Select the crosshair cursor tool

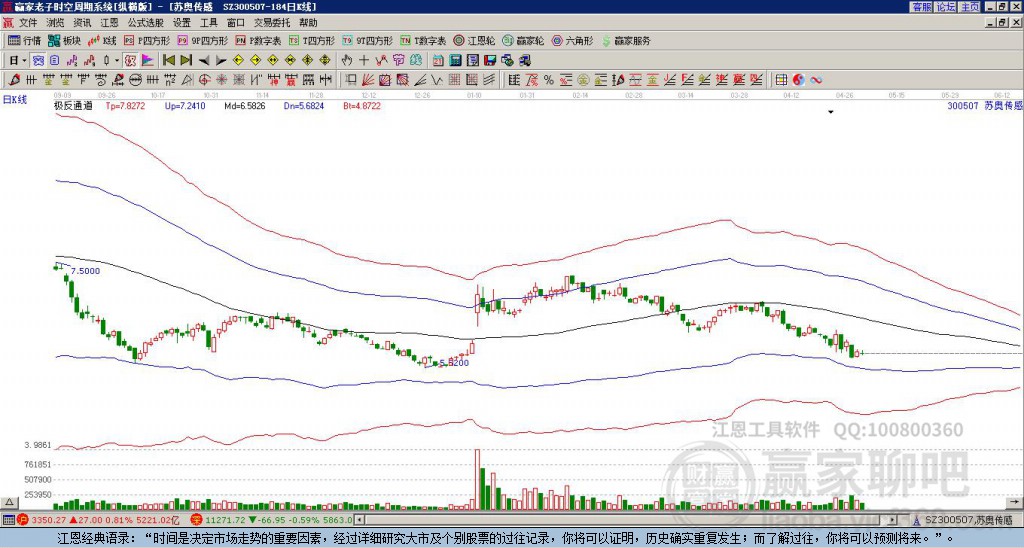point(364,61)
